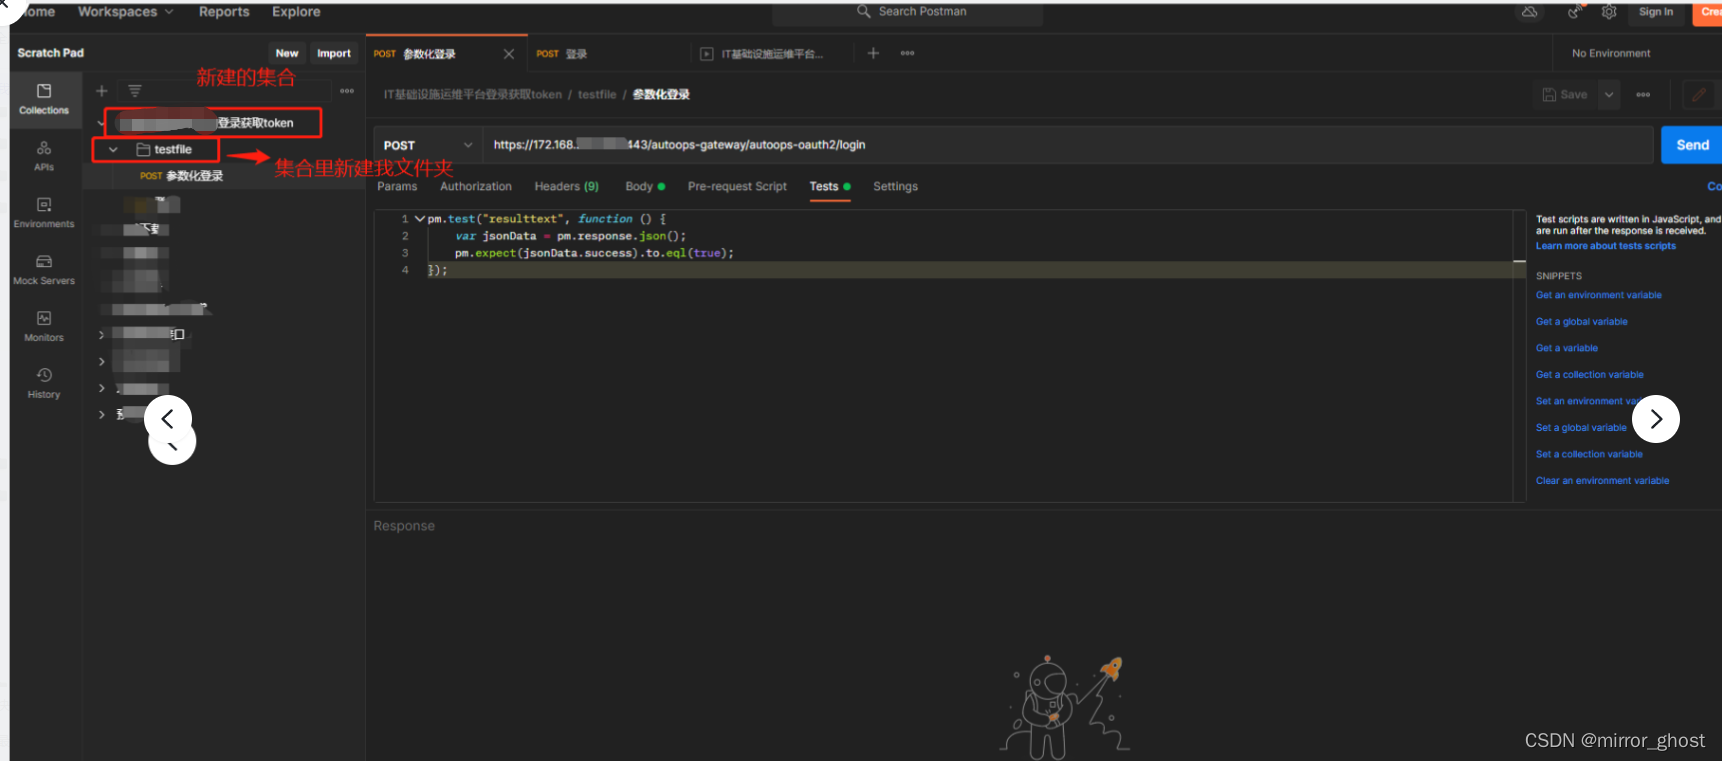This screenshot has height=761, width=1722.
Task: Switch to the Params tab
Action: (397, 187)
